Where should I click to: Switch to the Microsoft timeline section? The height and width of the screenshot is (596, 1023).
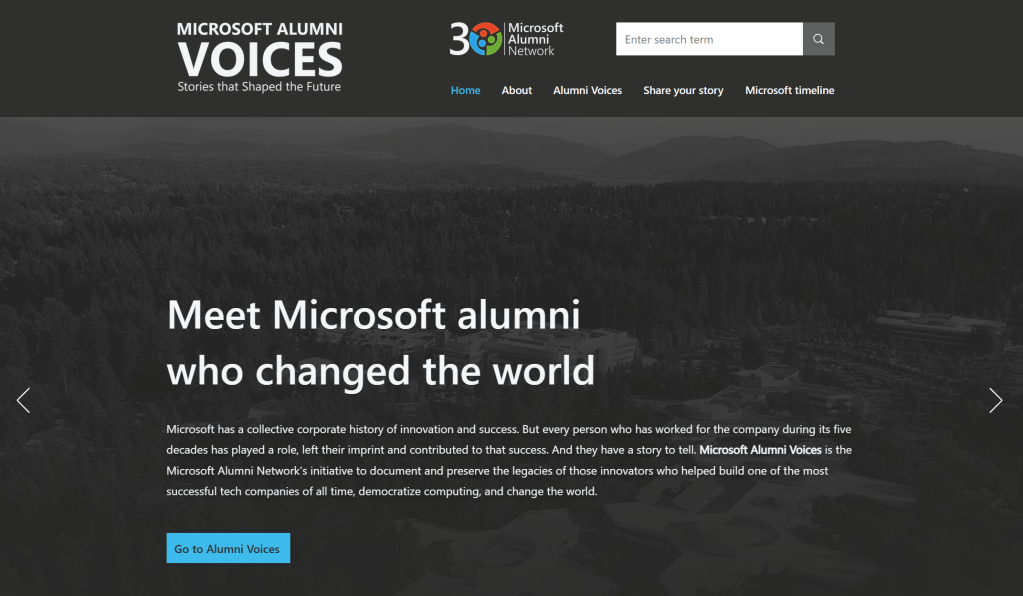pos(789,90)
